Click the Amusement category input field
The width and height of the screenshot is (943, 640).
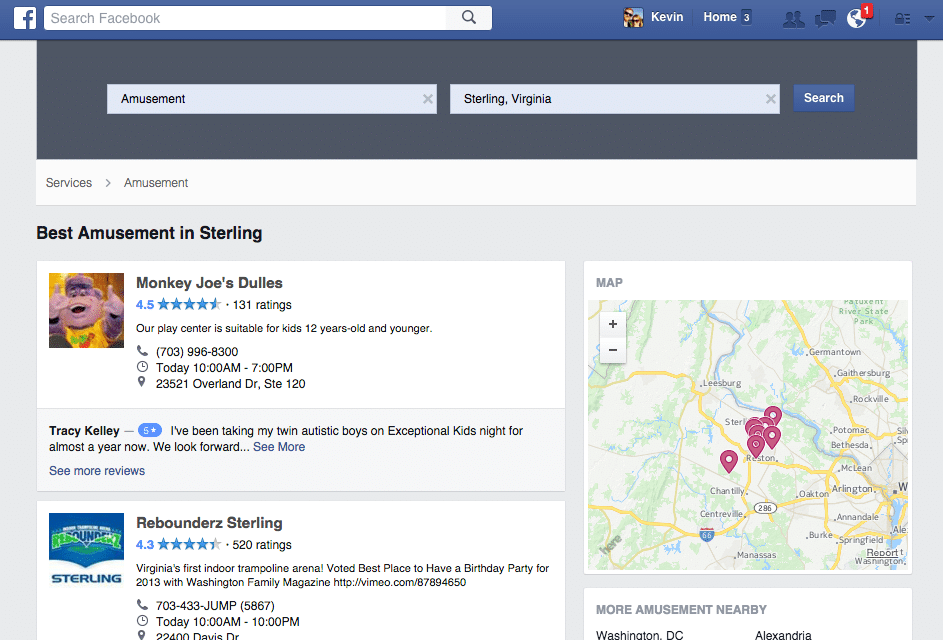[x=272, y=99]
